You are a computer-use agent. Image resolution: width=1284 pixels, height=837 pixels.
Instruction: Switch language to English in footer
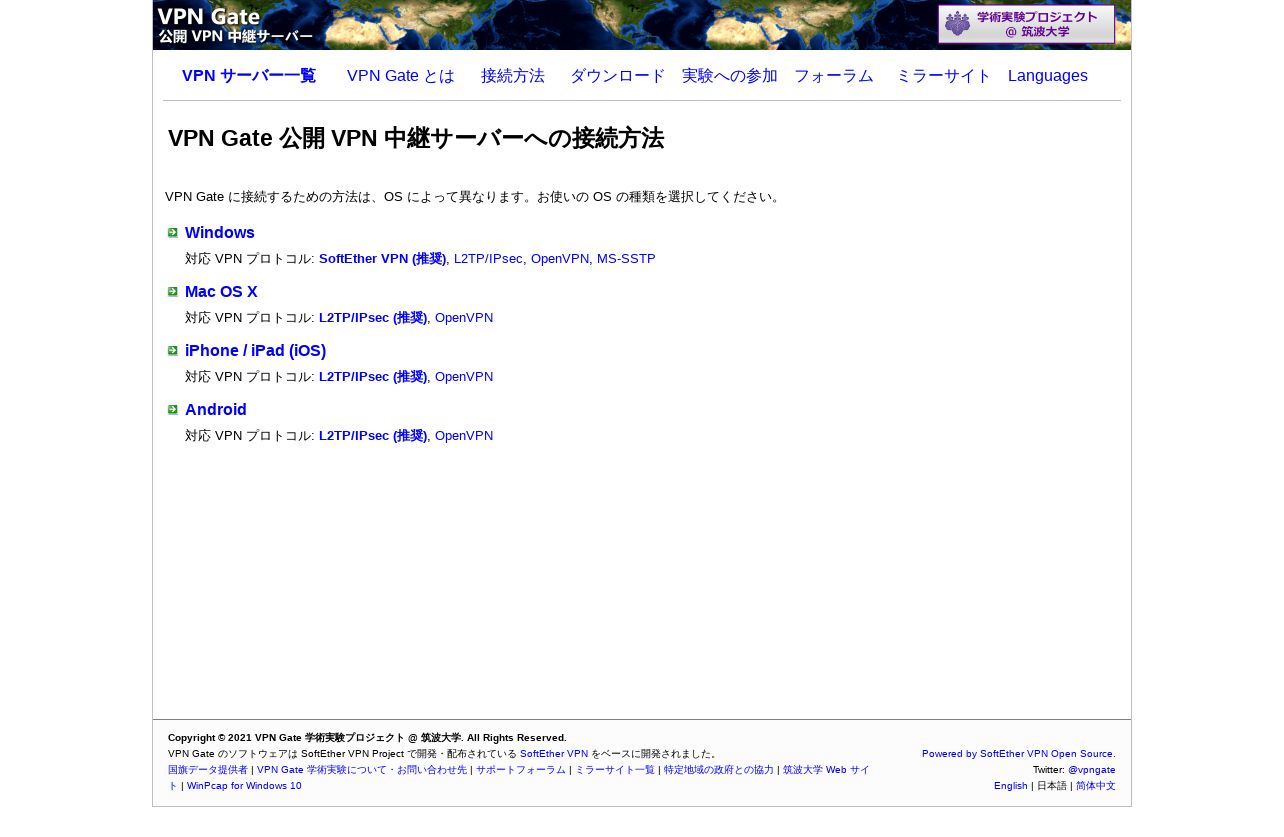pos(1011,786)
